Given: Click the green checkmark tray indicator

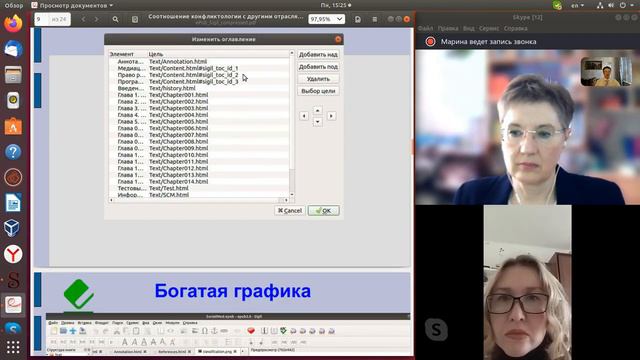Looking at the screenshot, I should pyautogui.click(x=557, y=5).
